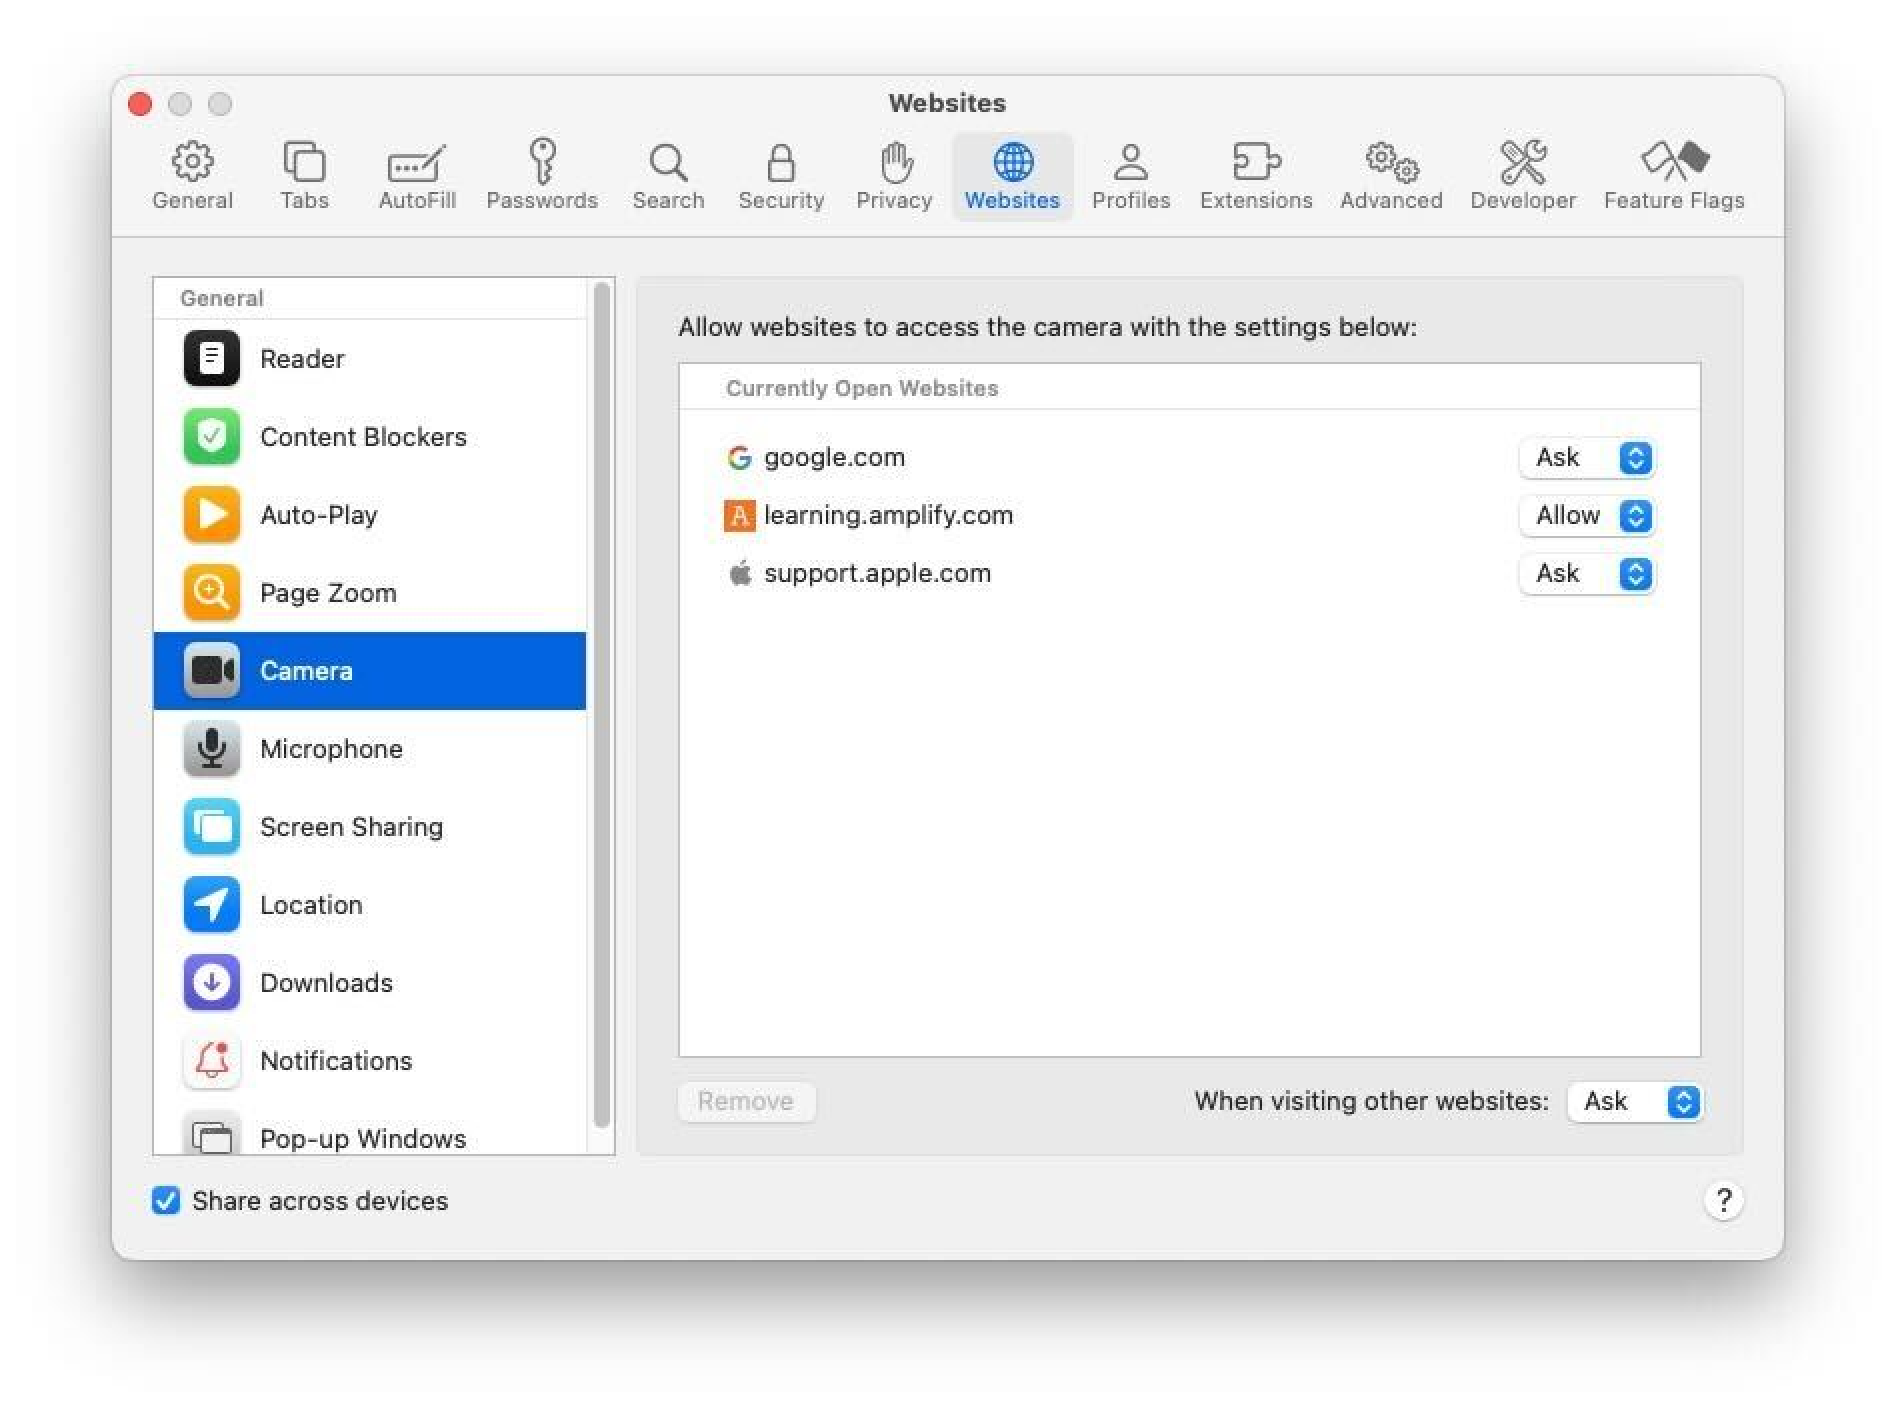This screenshot has width=1896, height=1408.
Task: Select the Microphone icon in sidebar
Action: [x=211, y=749]
